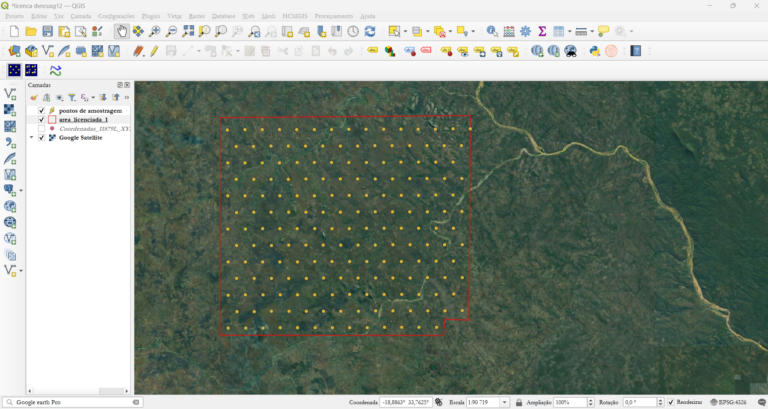Click the Add Vector Layer icon in left sidebar
768x409 pixels.
(x=10, y=94)
